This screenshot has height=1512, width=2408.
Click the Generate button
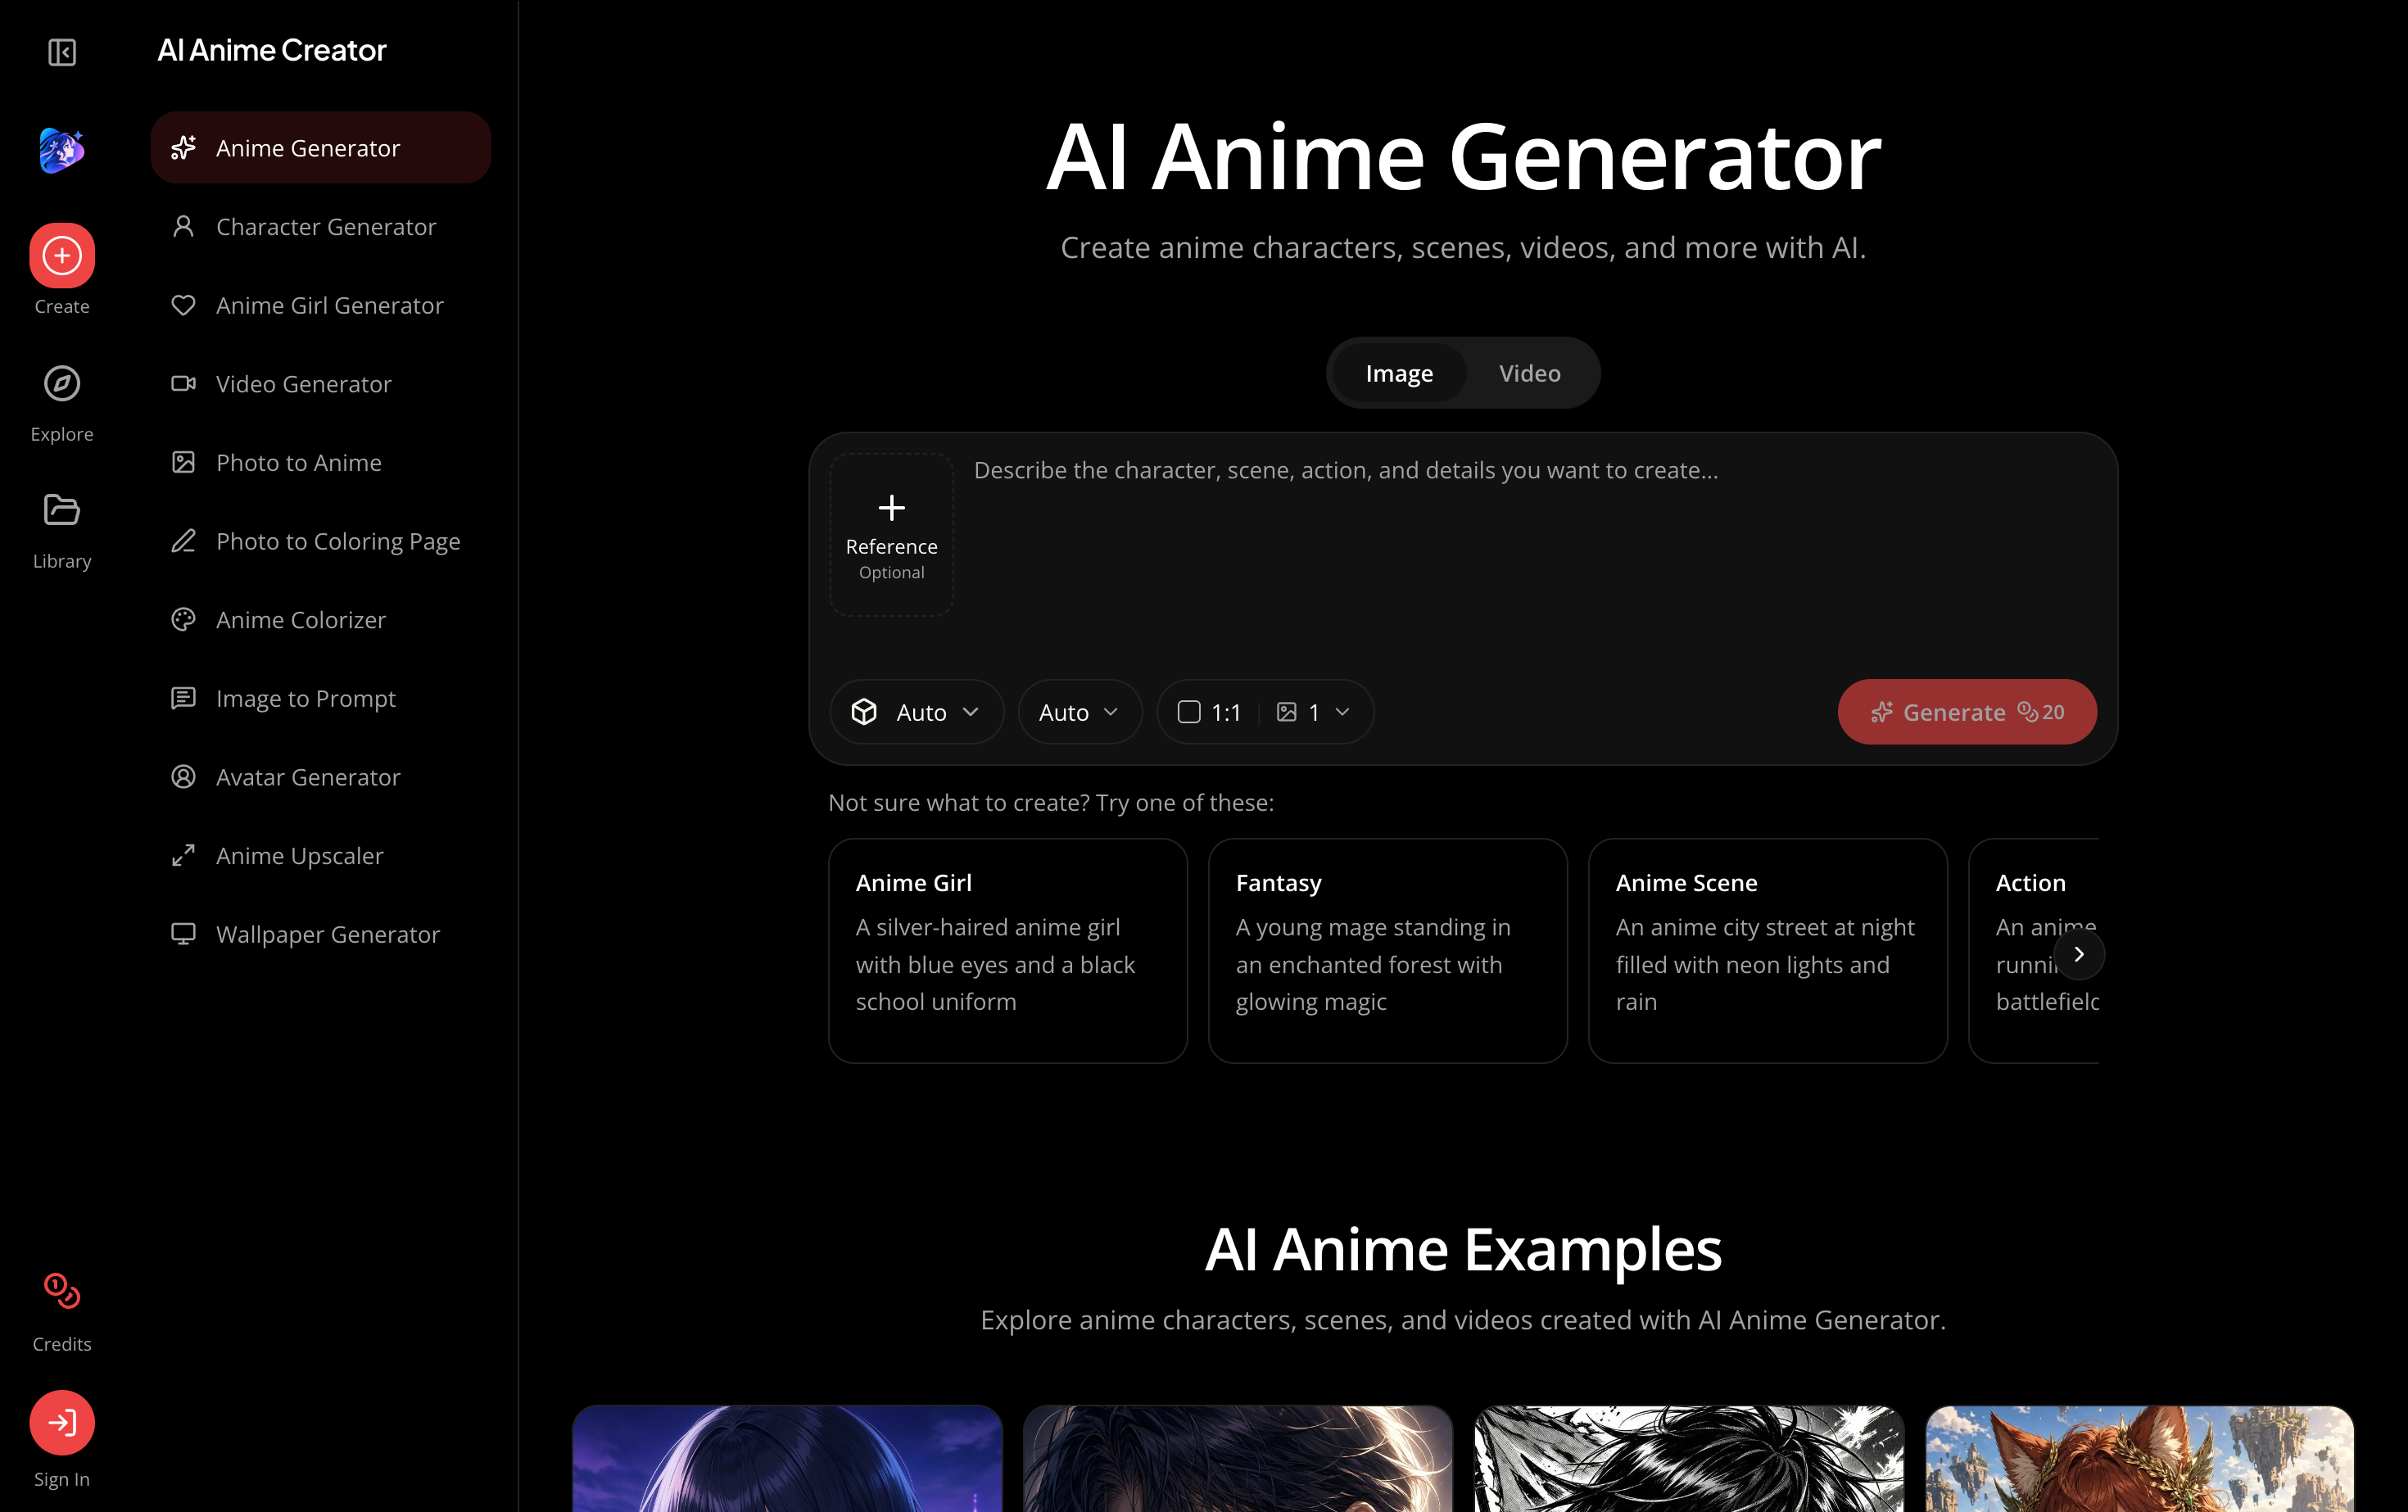click(x=1967, y=712)
